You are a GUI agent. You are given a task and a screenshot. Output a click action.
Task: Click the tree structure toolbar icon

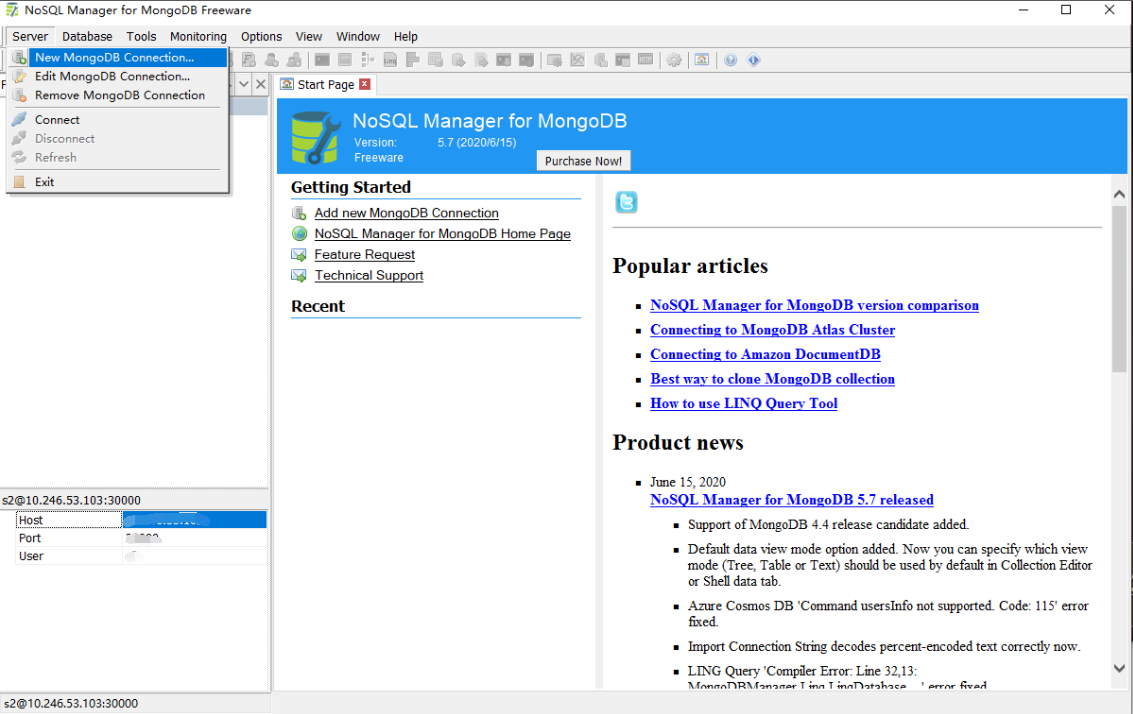[367, 60]
